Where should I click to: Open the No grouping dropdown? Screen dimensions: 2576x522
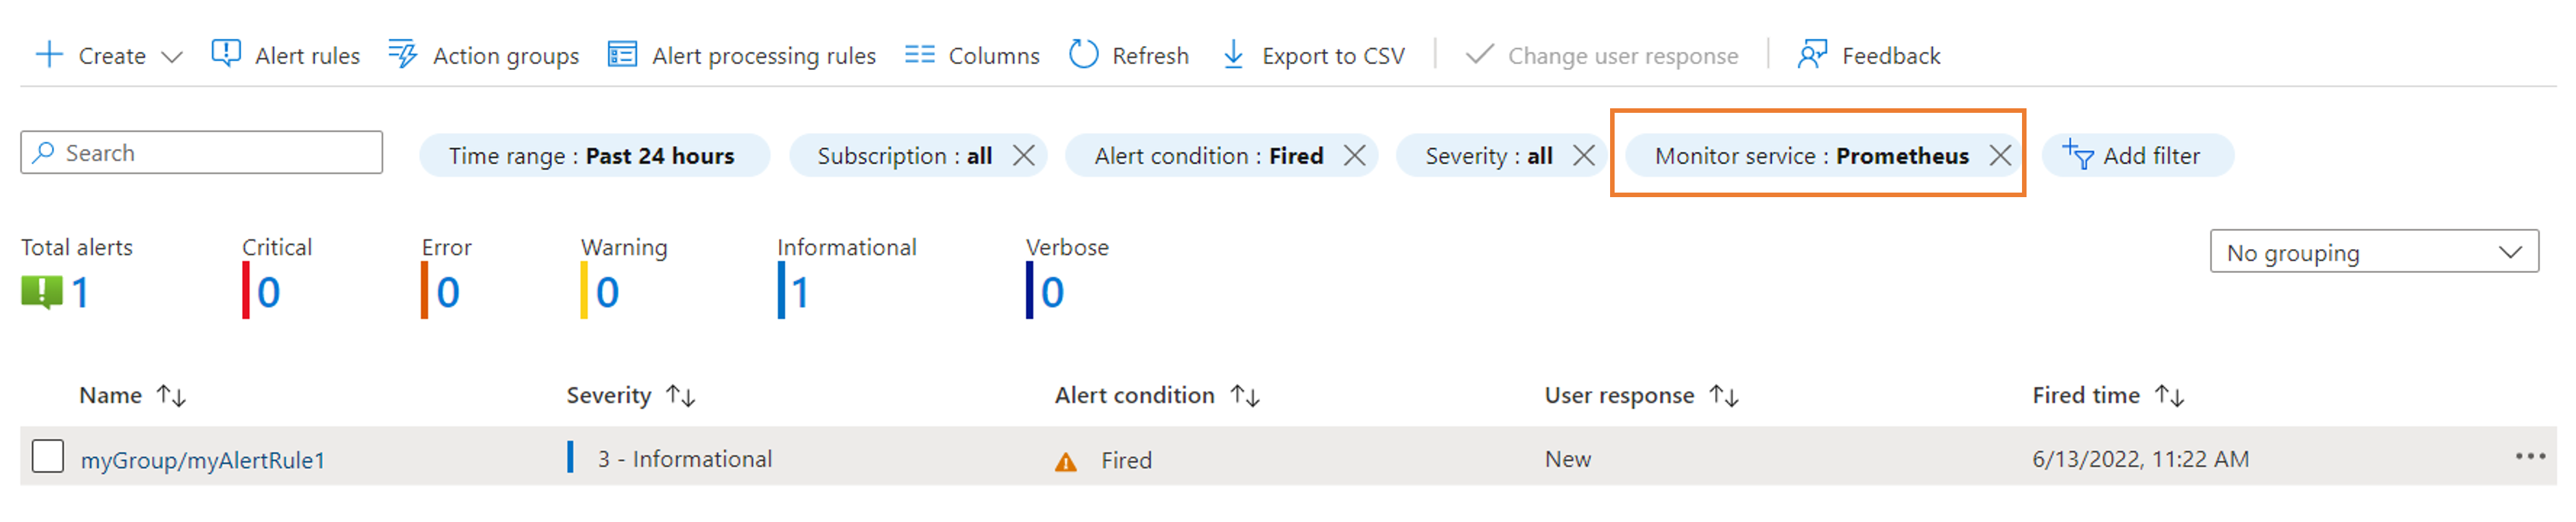click(2373, 252)
